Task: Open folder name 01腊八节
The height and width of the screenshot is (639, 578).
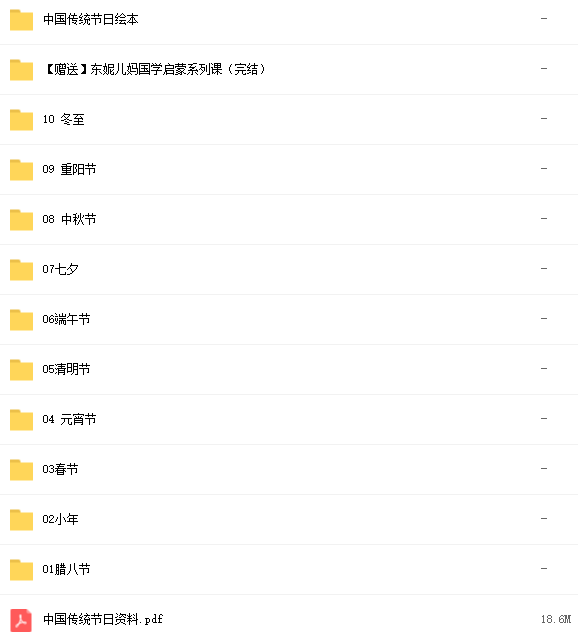Action: [x=66, y=569]
